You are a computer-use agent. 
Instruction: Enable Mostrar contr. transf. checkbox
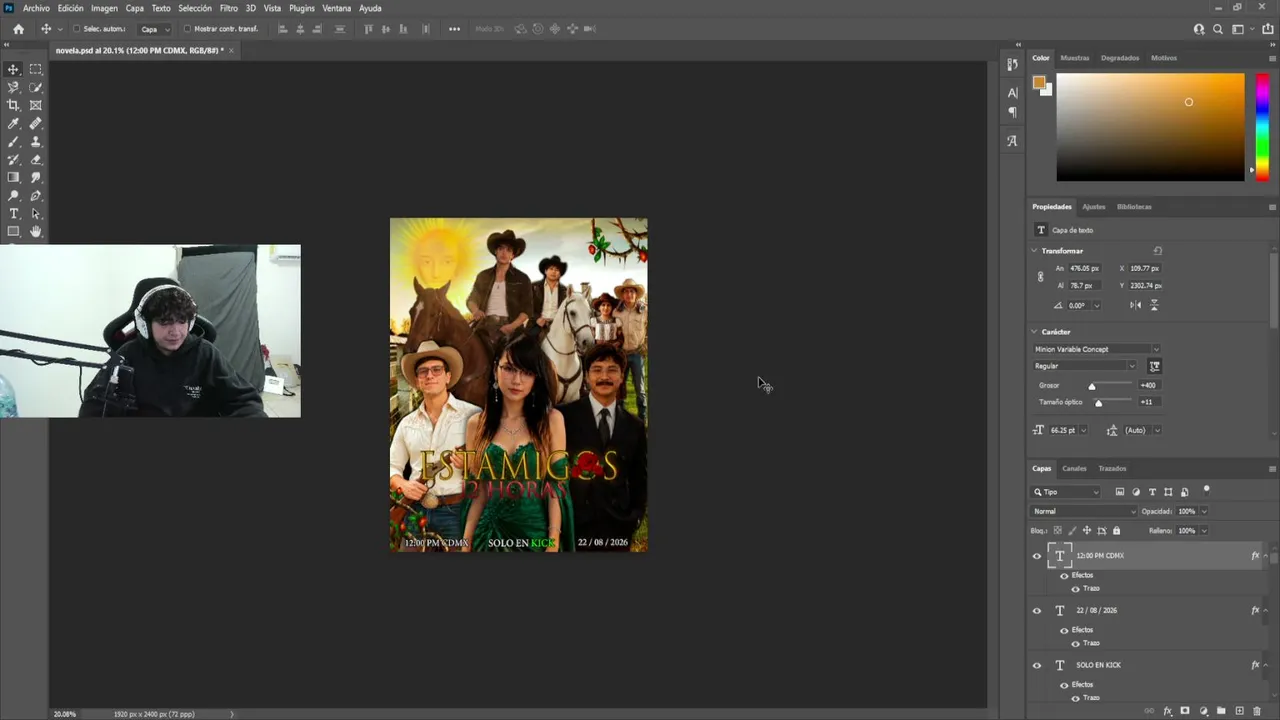(187, 29)
